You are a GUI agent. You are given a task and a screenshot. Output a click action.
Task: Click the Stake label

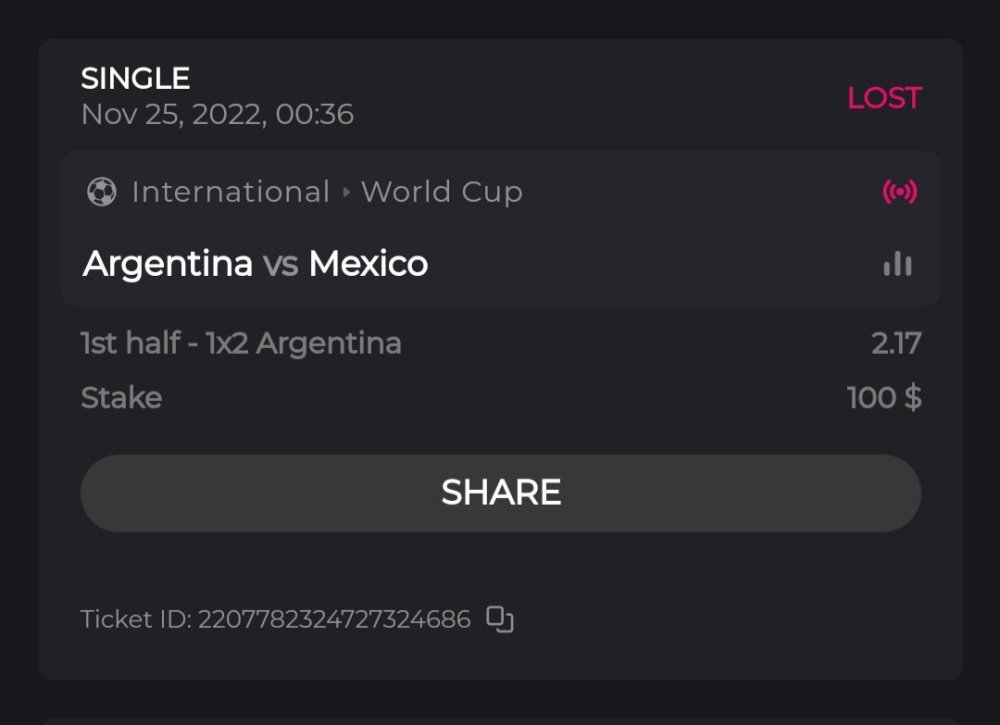(x=121, y=398)
